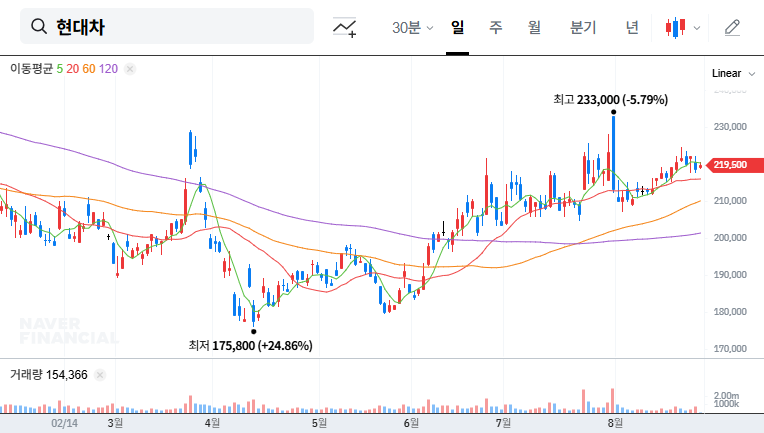
Task: Click the 20-day moving average label
Action: point(73,69)
